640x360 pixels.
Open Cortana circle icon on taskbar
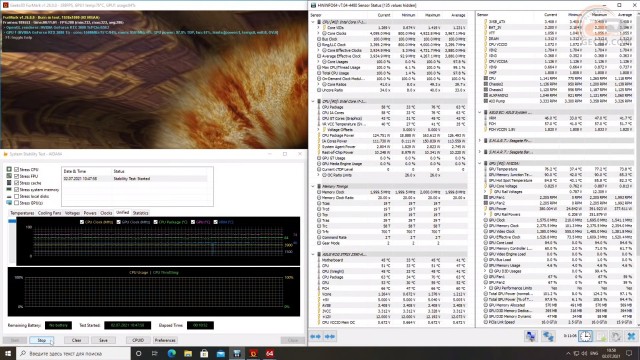click(138, 353)
